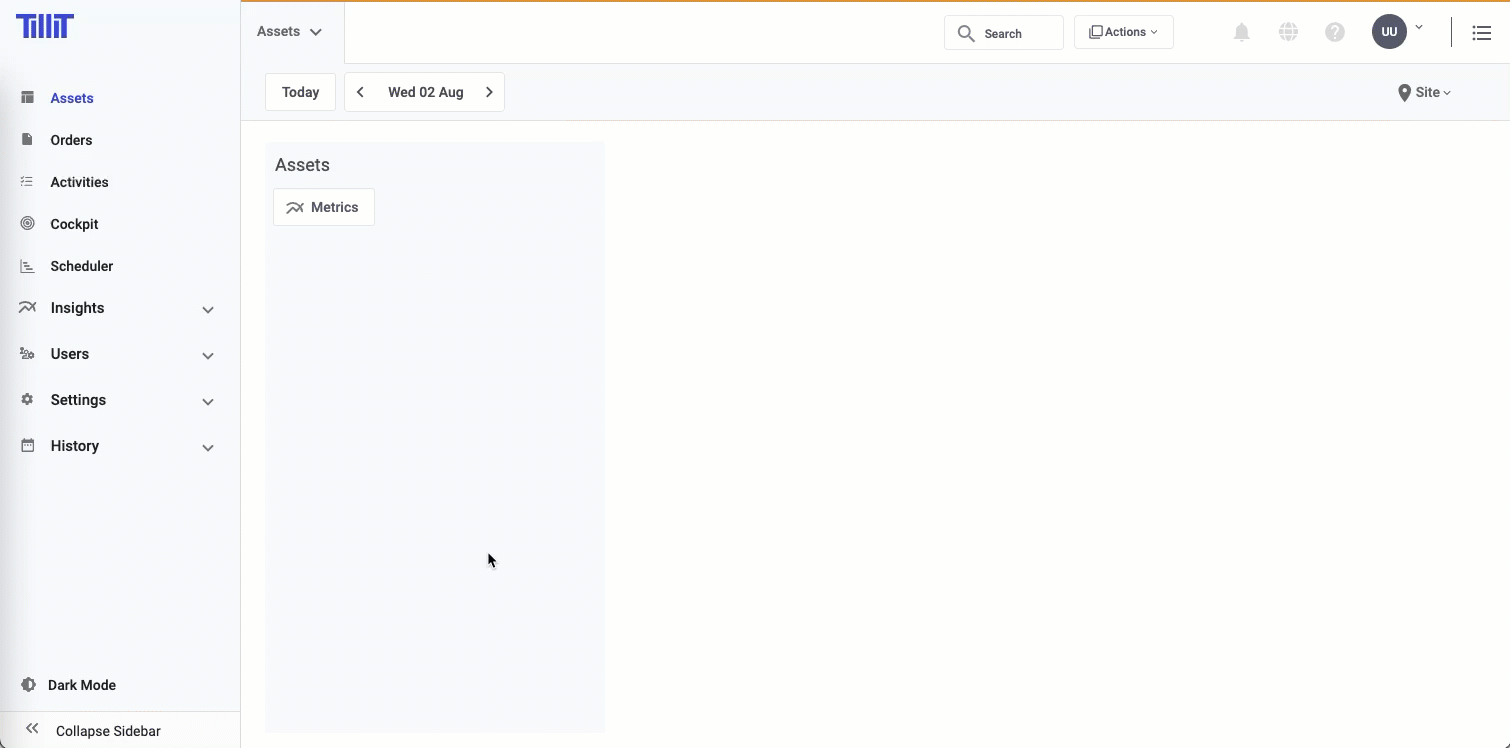Open the Site location dropdown
Viewport: 1510px width, 748px height.
(x=1424, y=92)
